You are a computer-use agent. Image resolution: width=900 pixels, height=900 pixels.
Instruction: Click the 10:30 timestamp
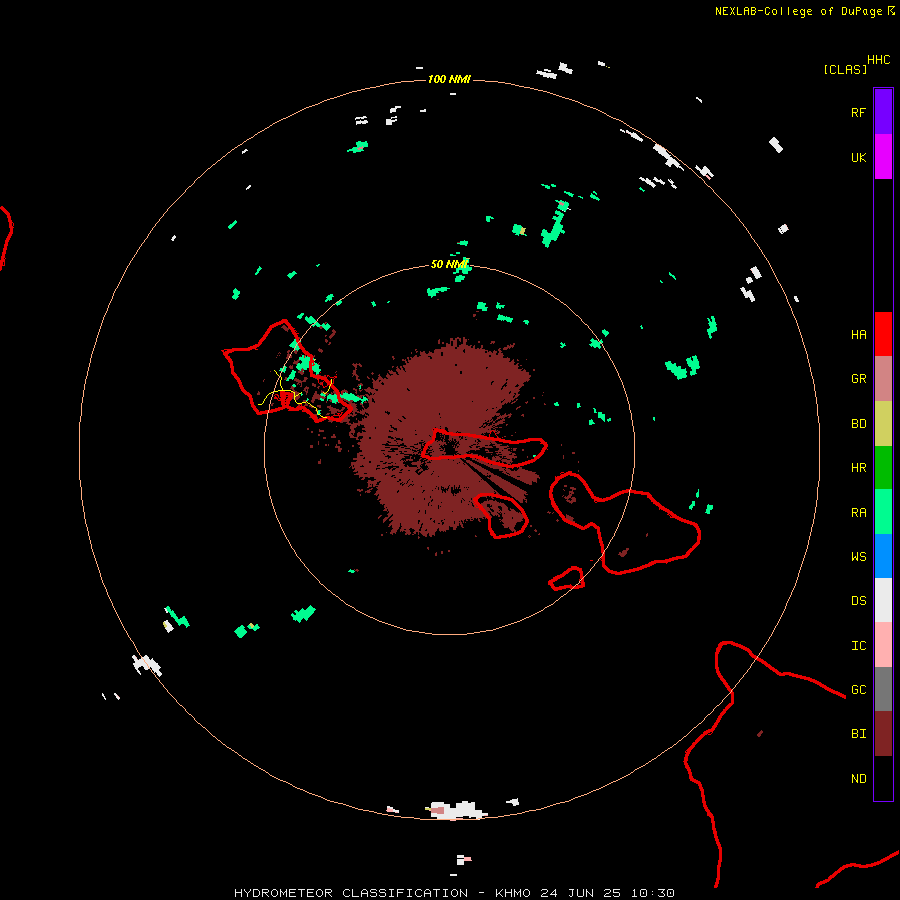(653, 893)
